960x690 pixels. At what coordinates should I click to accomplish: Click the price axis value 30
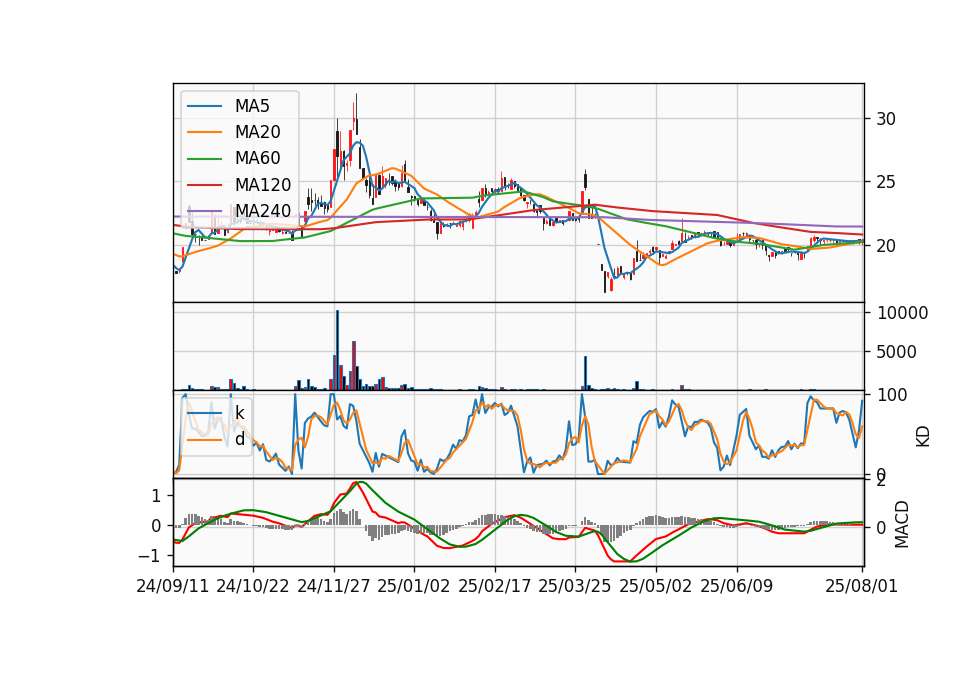886,119
